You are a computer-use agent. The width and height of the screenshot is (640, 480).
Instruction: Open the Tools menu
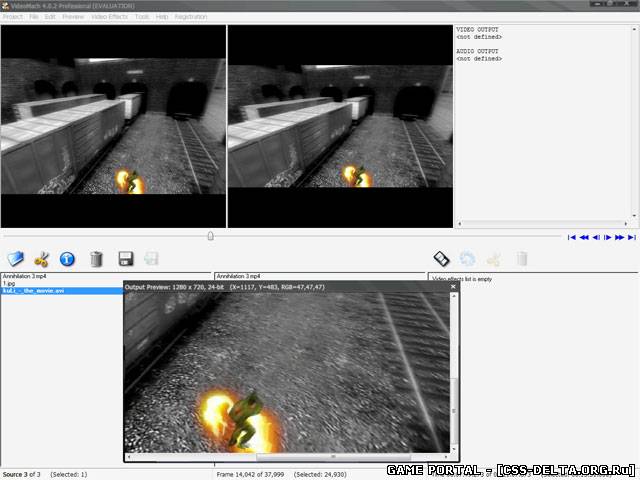142,17
